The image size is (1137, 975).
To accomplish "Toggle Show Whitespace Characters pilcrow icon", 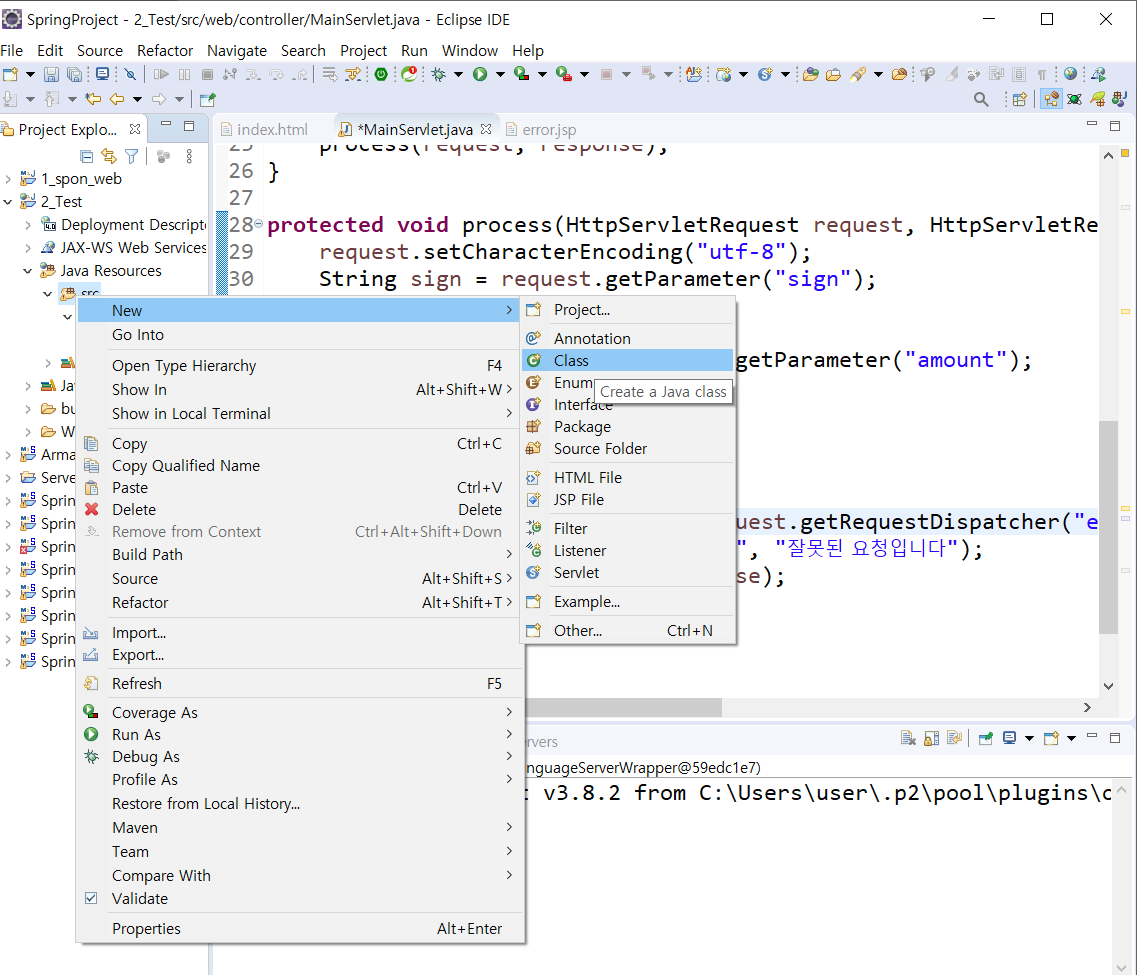I will coord(1042,74).
